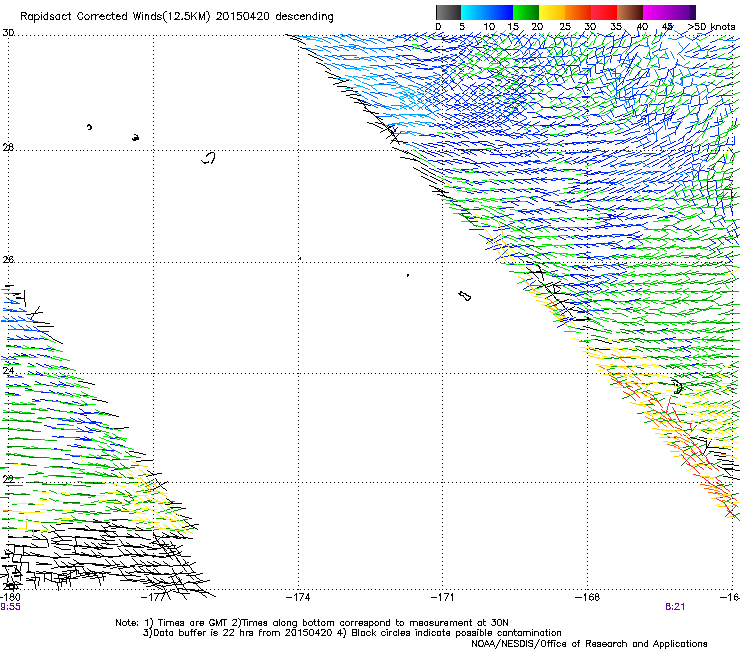Click the longitude label '-177'
Screen dimensions: 740x650
click(x=153, y=597)
